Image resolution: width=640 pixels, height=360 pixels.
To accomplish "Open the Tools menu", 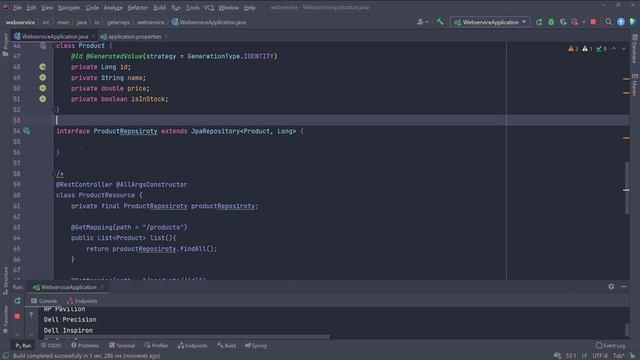I will [192, 7].
